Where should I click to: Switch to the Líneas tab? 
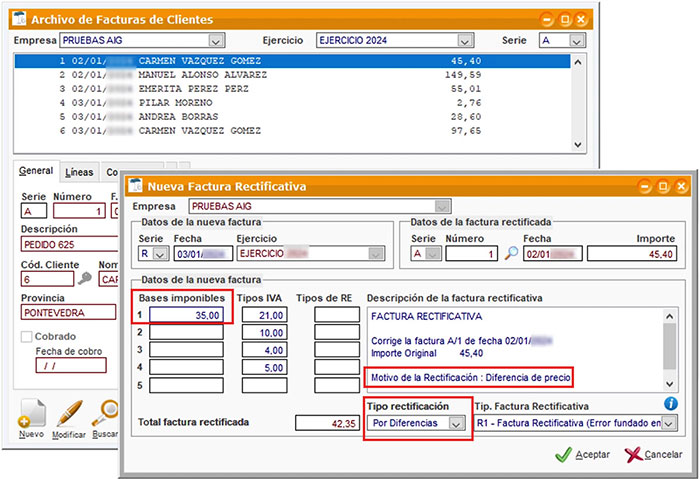79,172
